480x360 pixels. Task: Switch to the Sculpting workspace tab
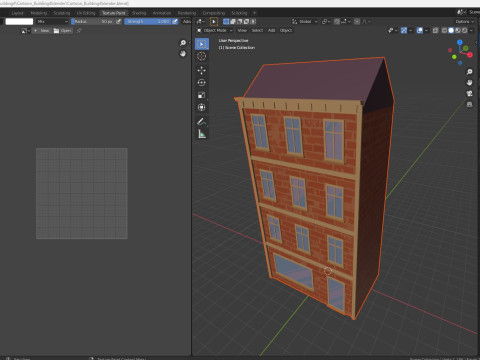click(62, 13)
